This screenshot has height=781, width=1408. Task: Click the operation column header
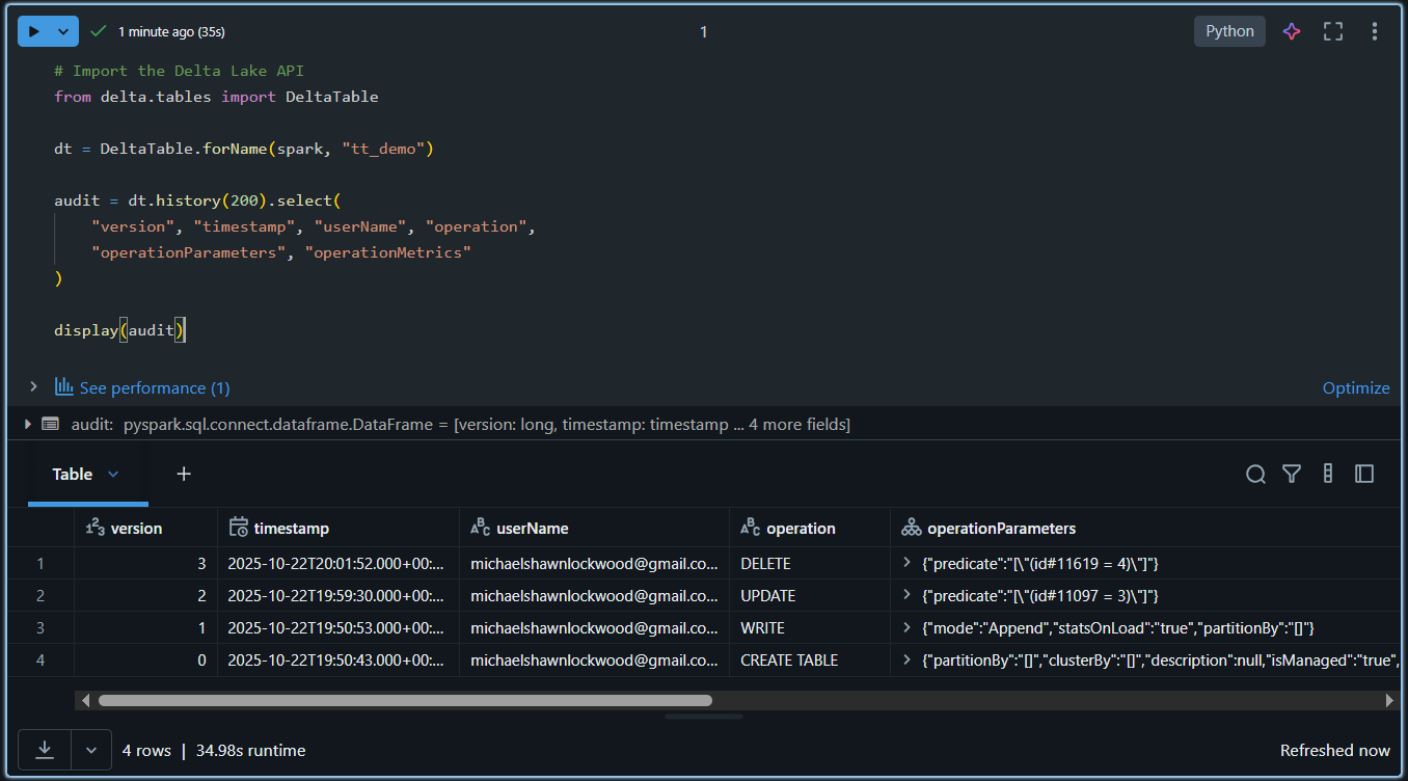coord(809,528)
